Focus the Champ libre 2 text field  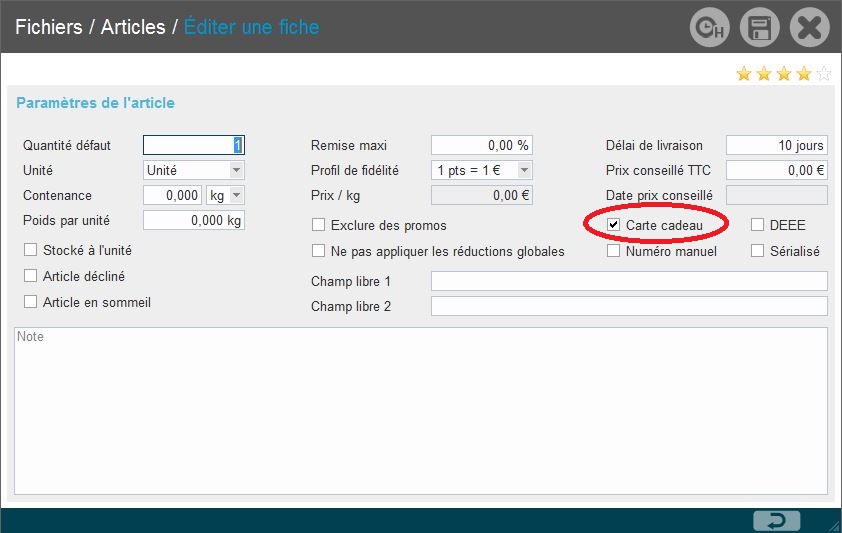point(629,306)
